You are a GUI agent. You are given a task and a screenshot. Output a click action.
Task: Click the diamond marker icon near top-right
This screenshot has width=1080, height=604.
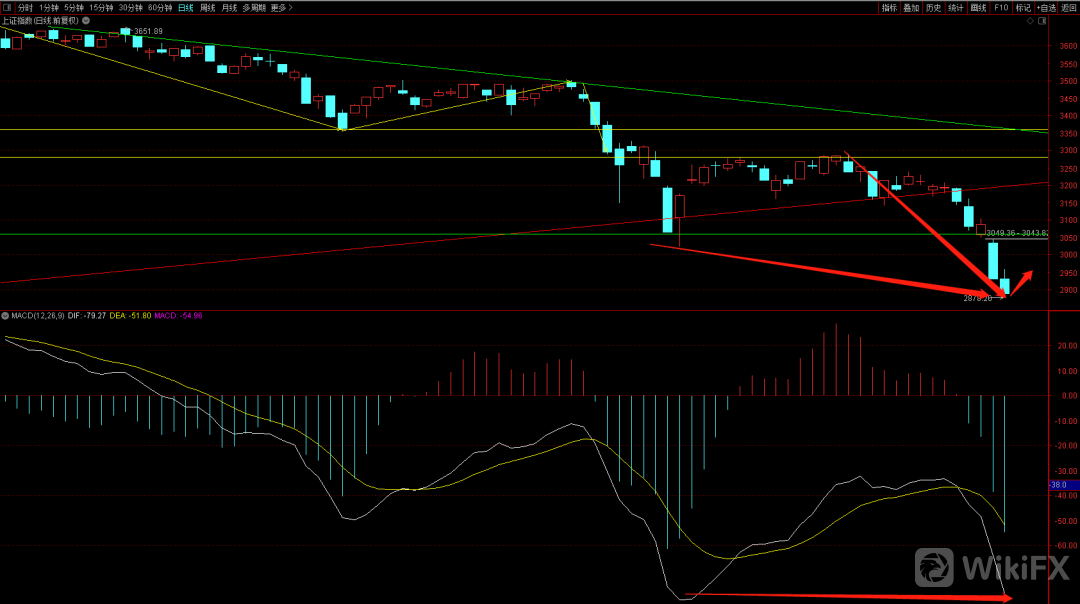pos(1031,21)
